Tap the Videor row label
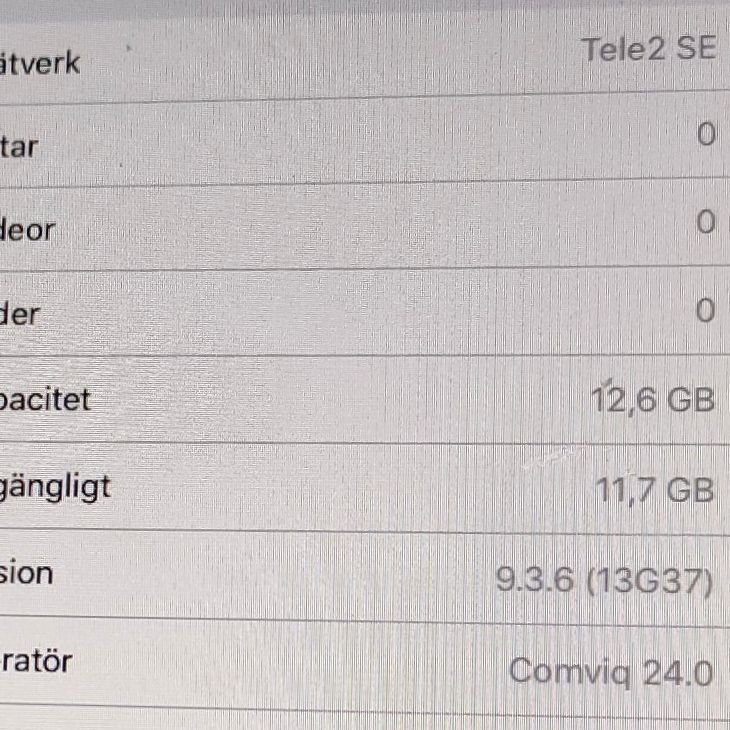Screen dimensions: 730x730 (27, 231)
